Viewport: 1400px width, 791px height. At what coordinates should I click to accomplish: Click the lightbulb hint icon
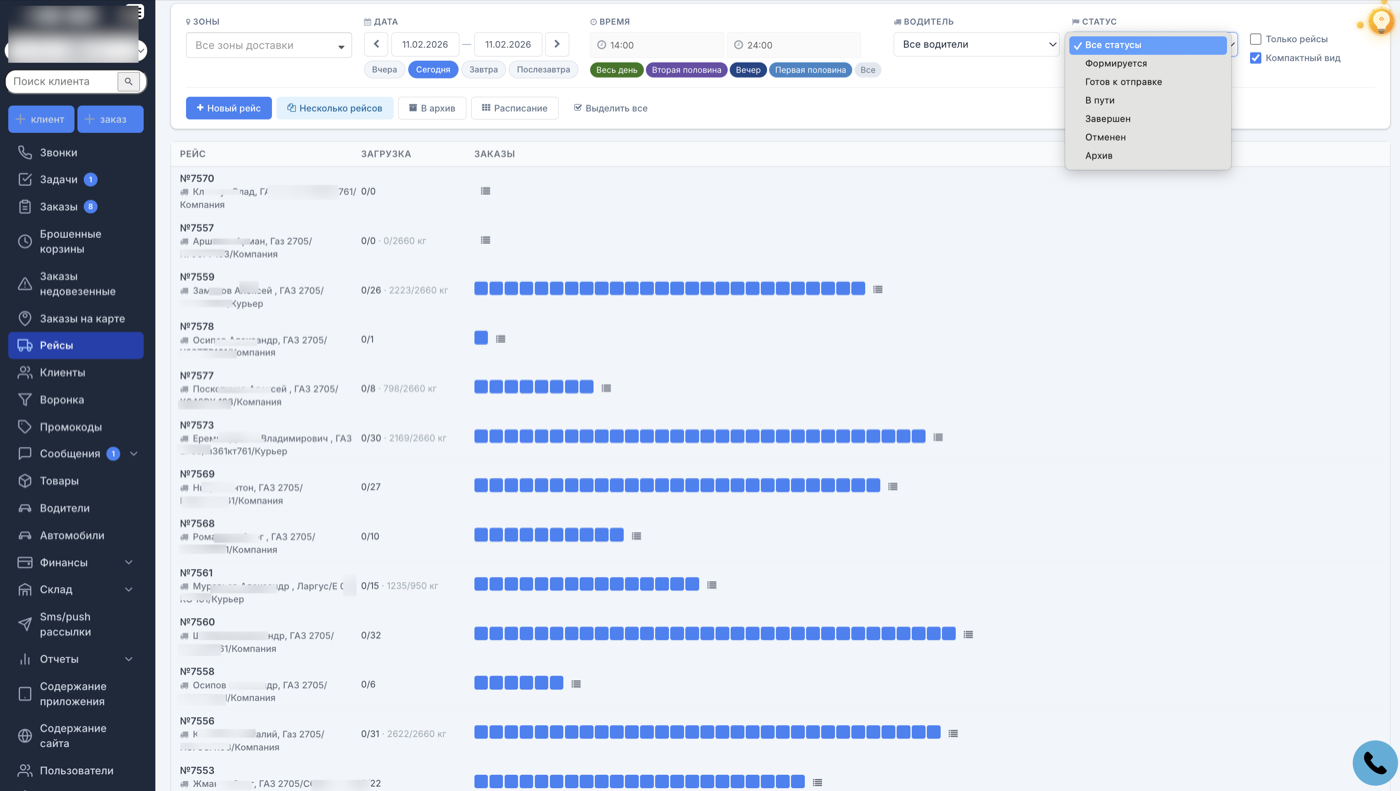[1380, 22]
